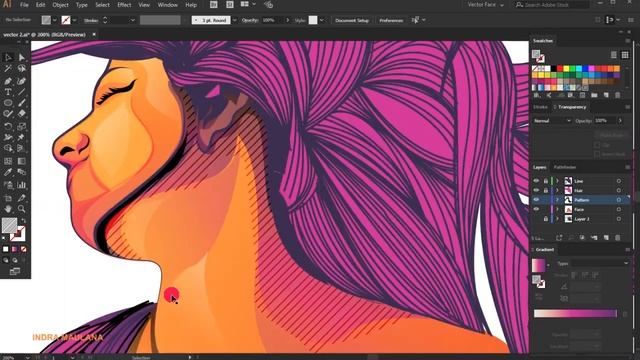This screenshot has width=640, height=360.
Task: Expand Layer 2 contents
Action: point(557,219)
